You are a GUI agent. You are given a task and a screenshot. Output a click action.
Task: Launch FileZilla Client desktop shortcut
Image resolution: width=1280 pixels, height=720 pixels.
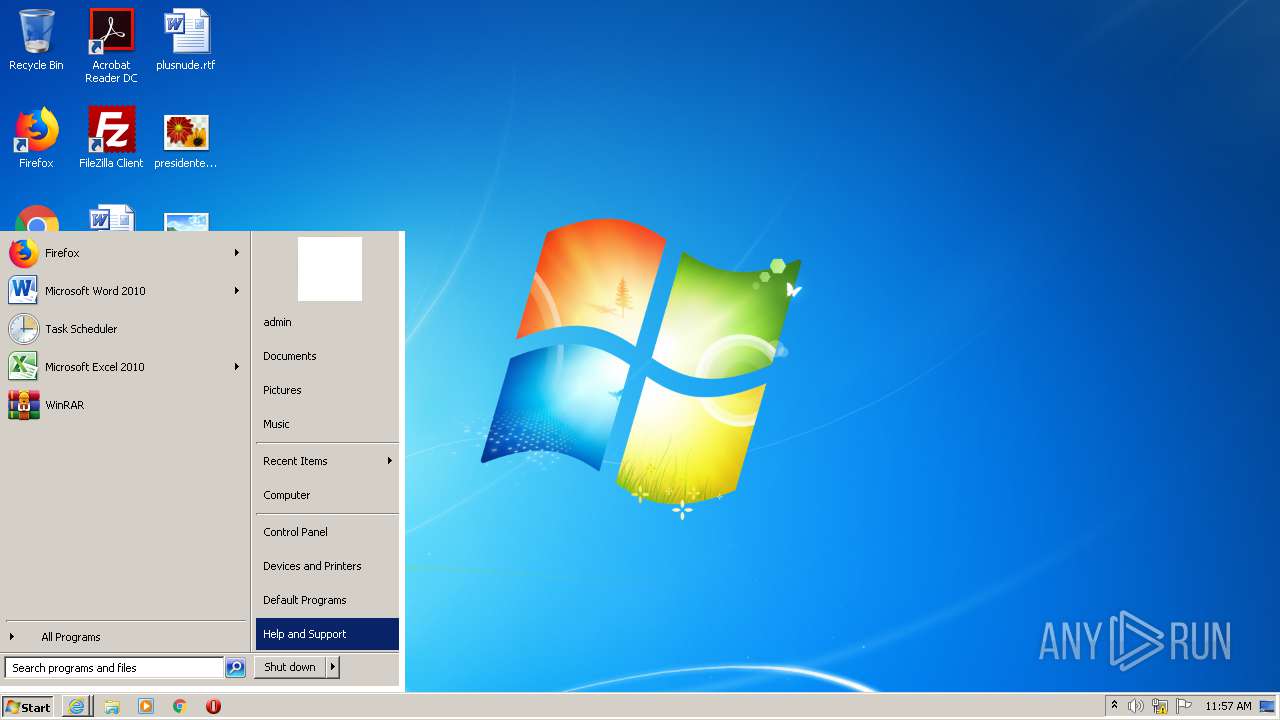(x=111, y=138)
